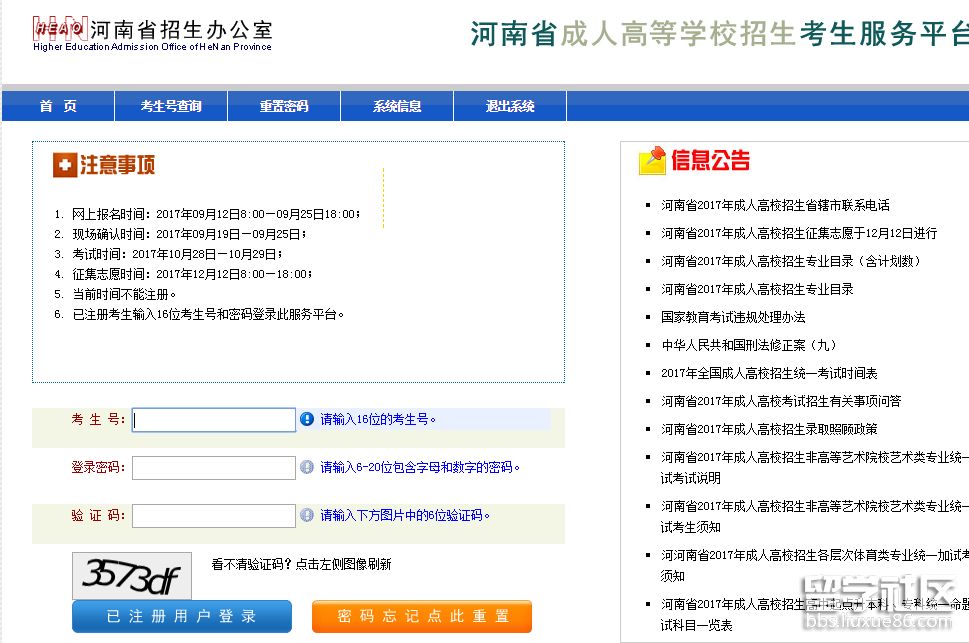Click the info icon beside the 考生号 hint
This screenshot has height=643, width=969.
(x=307, y=419)
